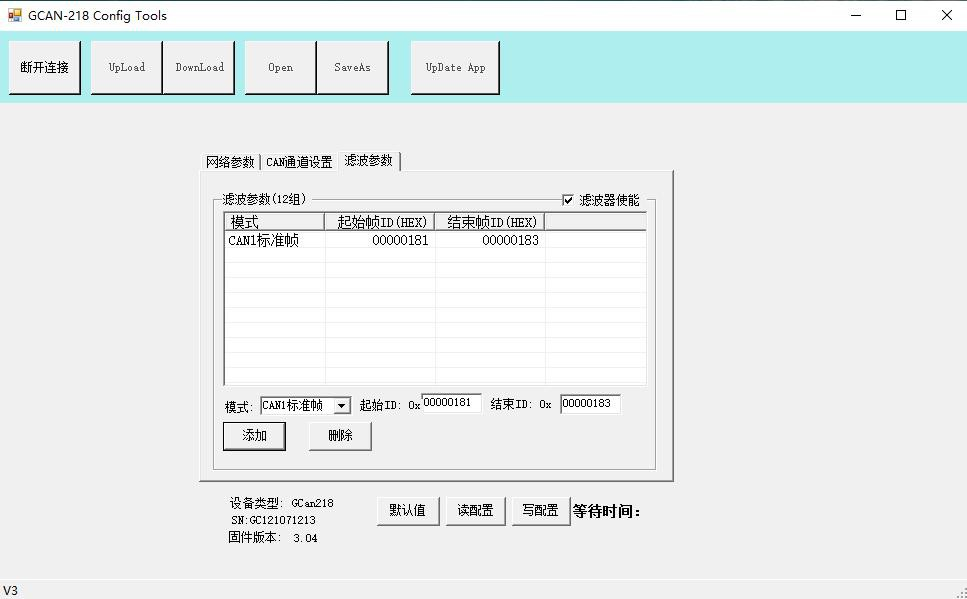Screen dimensions: 967x599
Task: Open the CAN通道设置 tab
Action: (x=299, y=162)
